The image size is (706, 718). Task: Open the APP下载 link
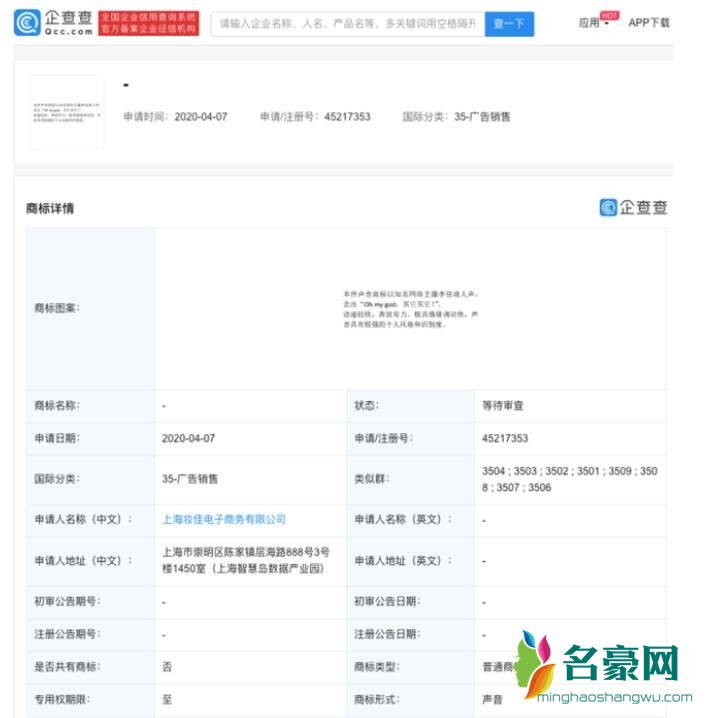tap(648, 23)
